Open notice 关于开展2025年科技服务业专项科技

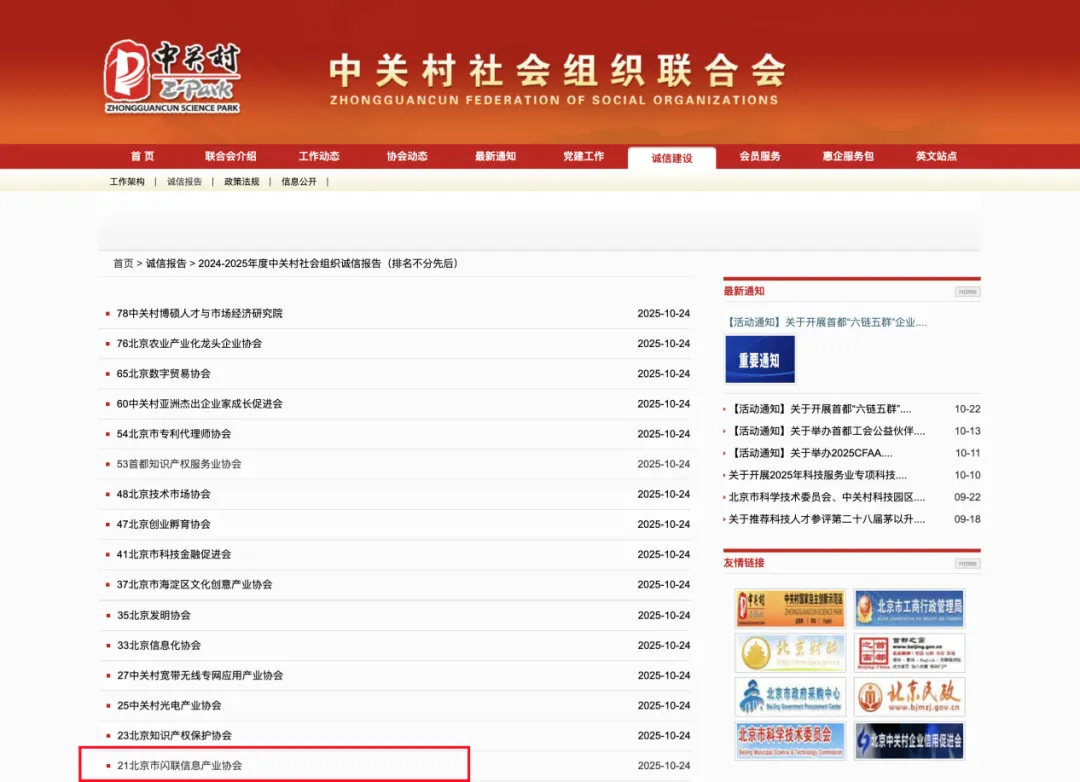[817, 475]
